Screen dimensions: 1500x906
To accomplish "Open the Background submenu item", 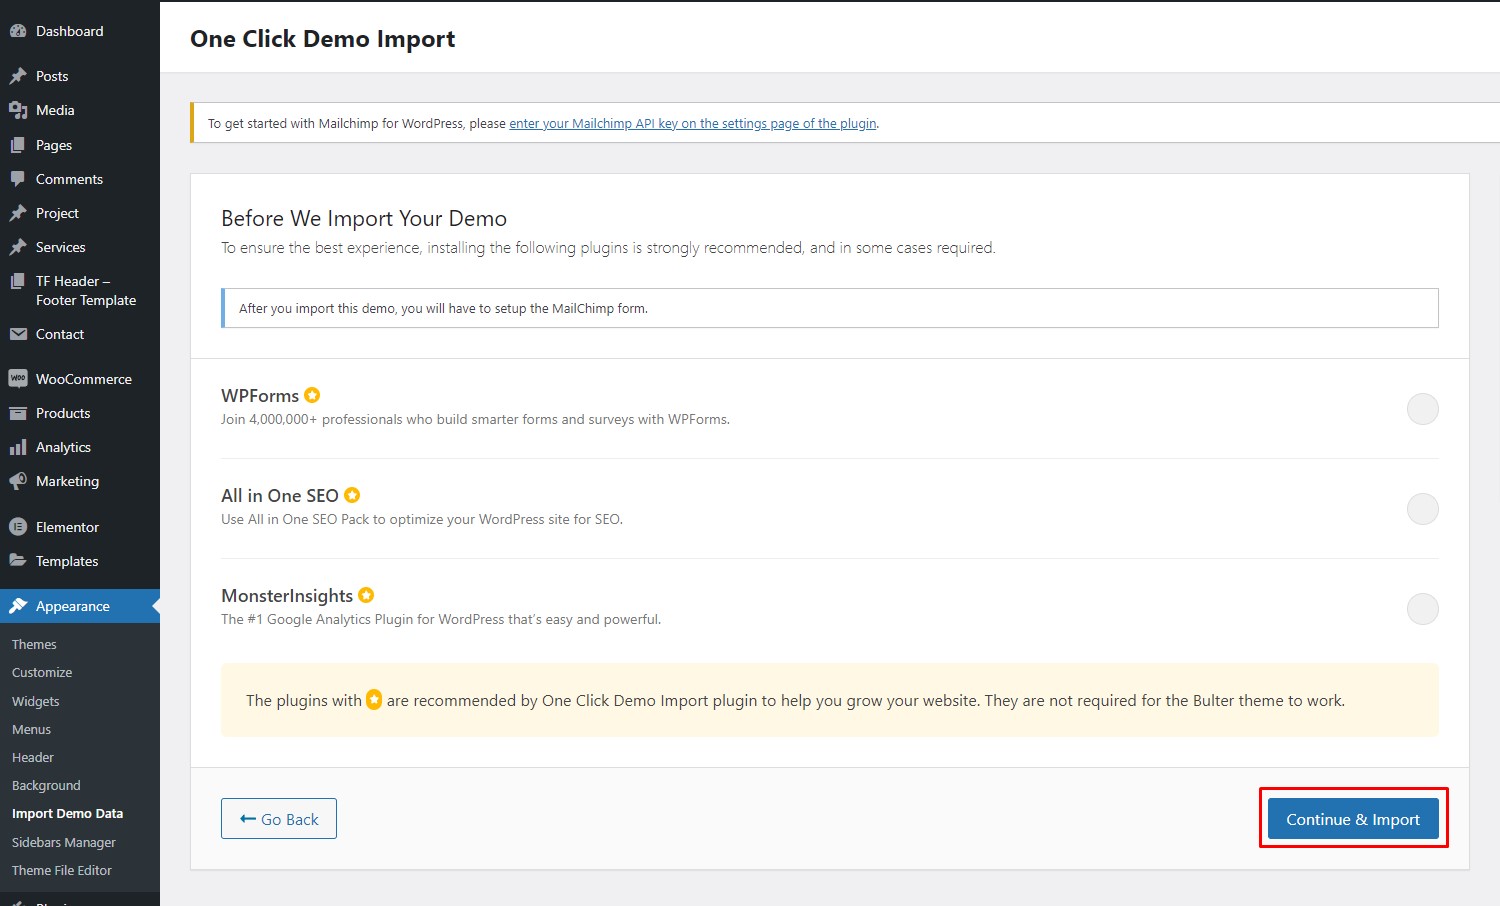I will coord(46,786).
